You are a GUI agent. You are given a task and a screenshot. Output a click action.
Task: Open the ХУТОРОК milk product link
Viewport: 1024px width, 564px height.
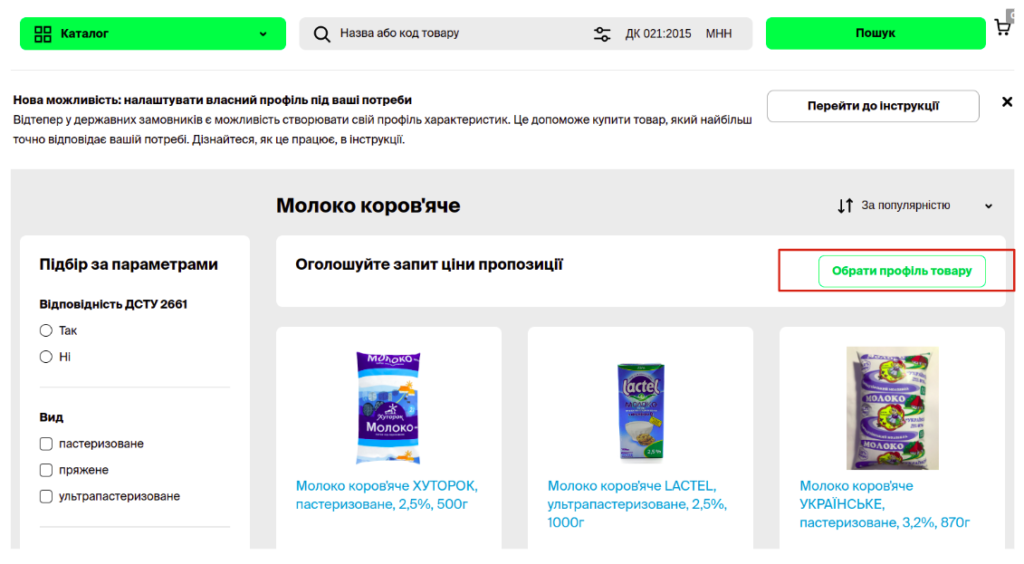click(387, 494)
